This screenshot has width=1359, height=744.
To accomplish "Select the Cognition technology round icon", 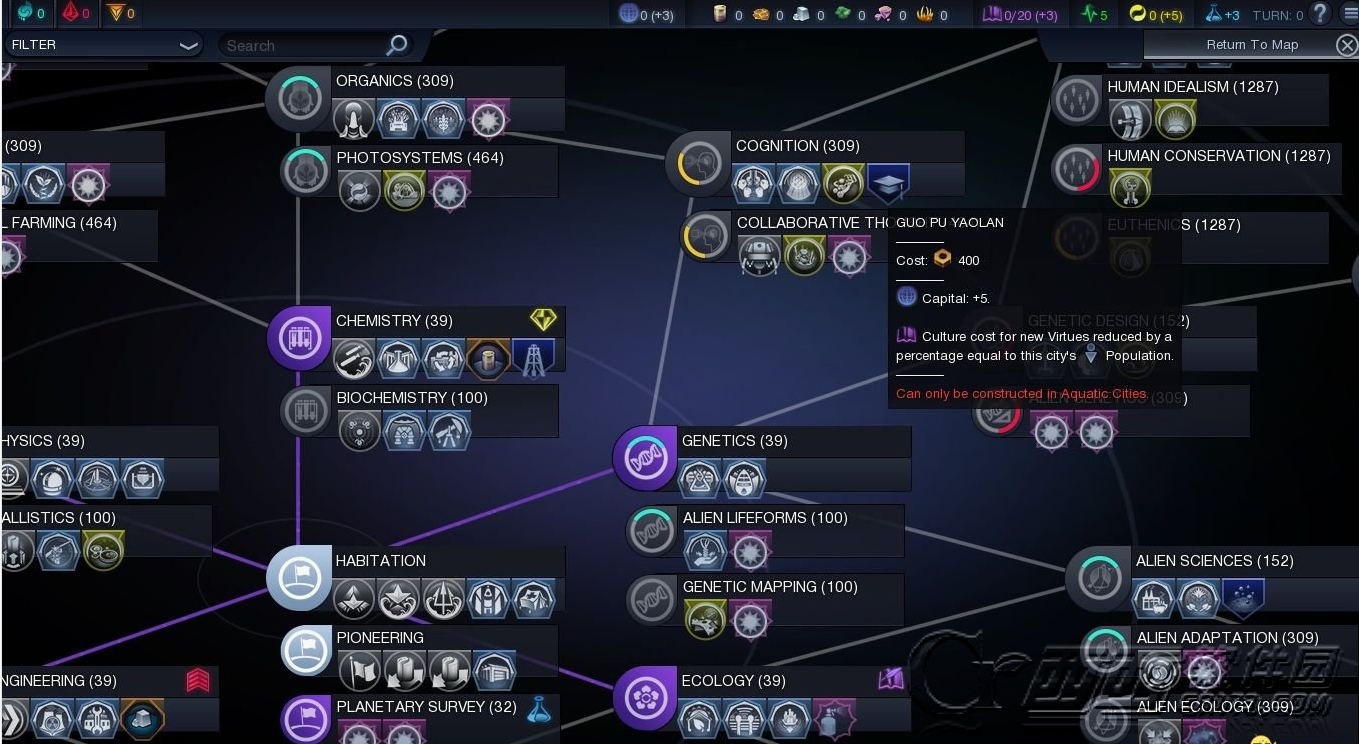I will pos(698,163).
